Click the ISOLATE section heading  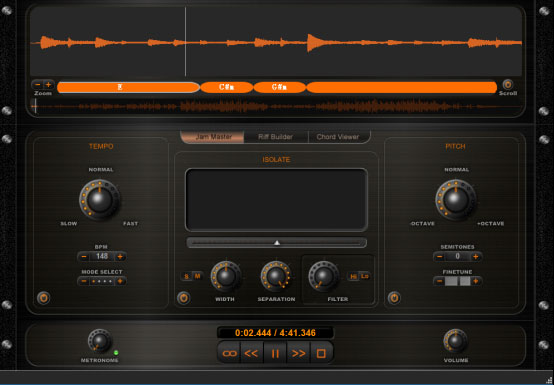tap(276, 160)
